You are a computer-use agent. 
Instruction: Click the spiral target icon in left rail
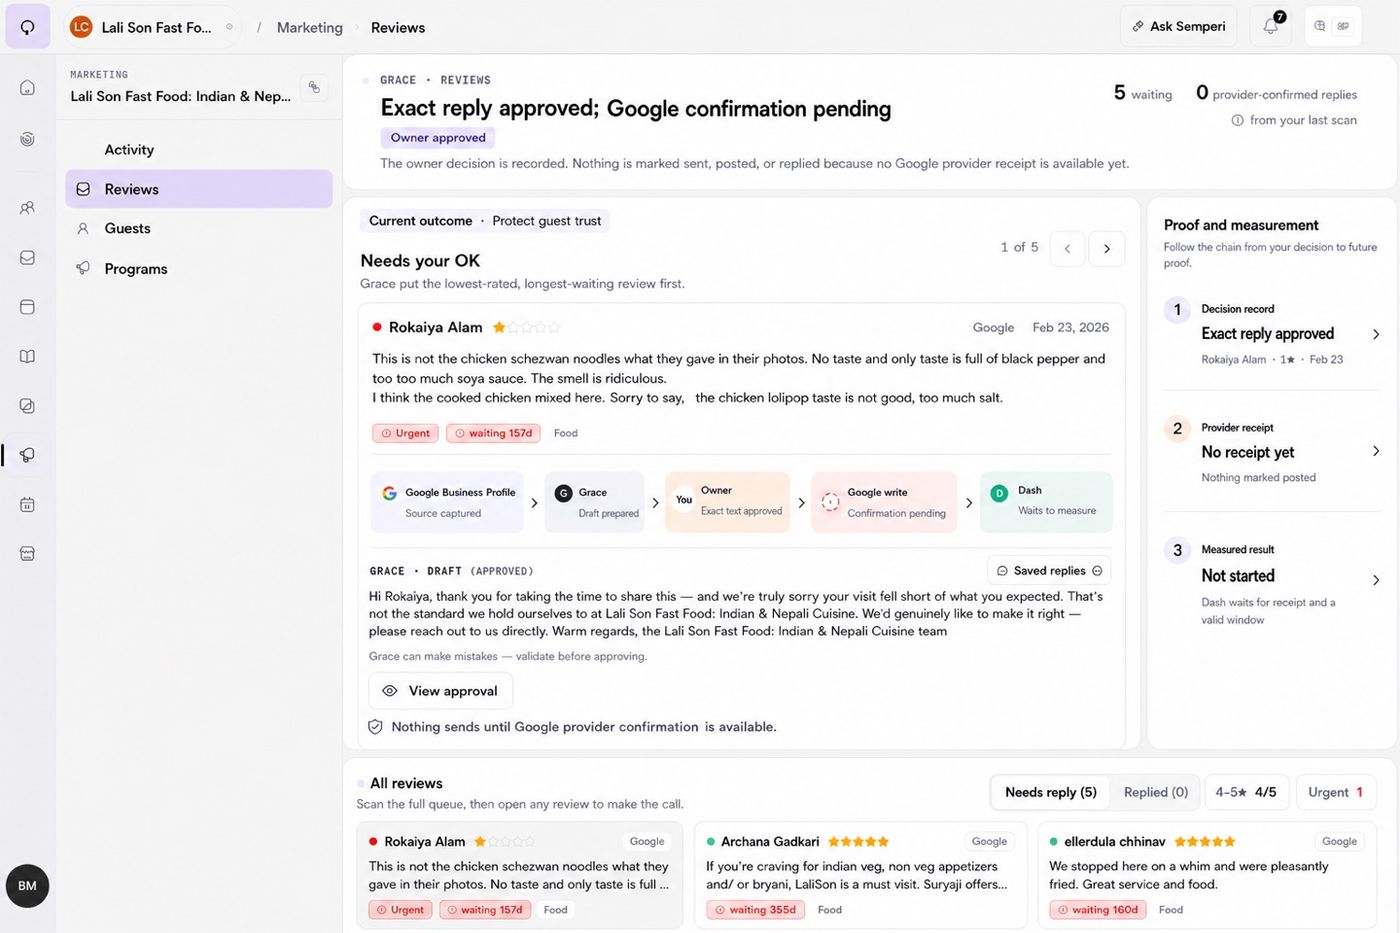click(x=27, y=139)
